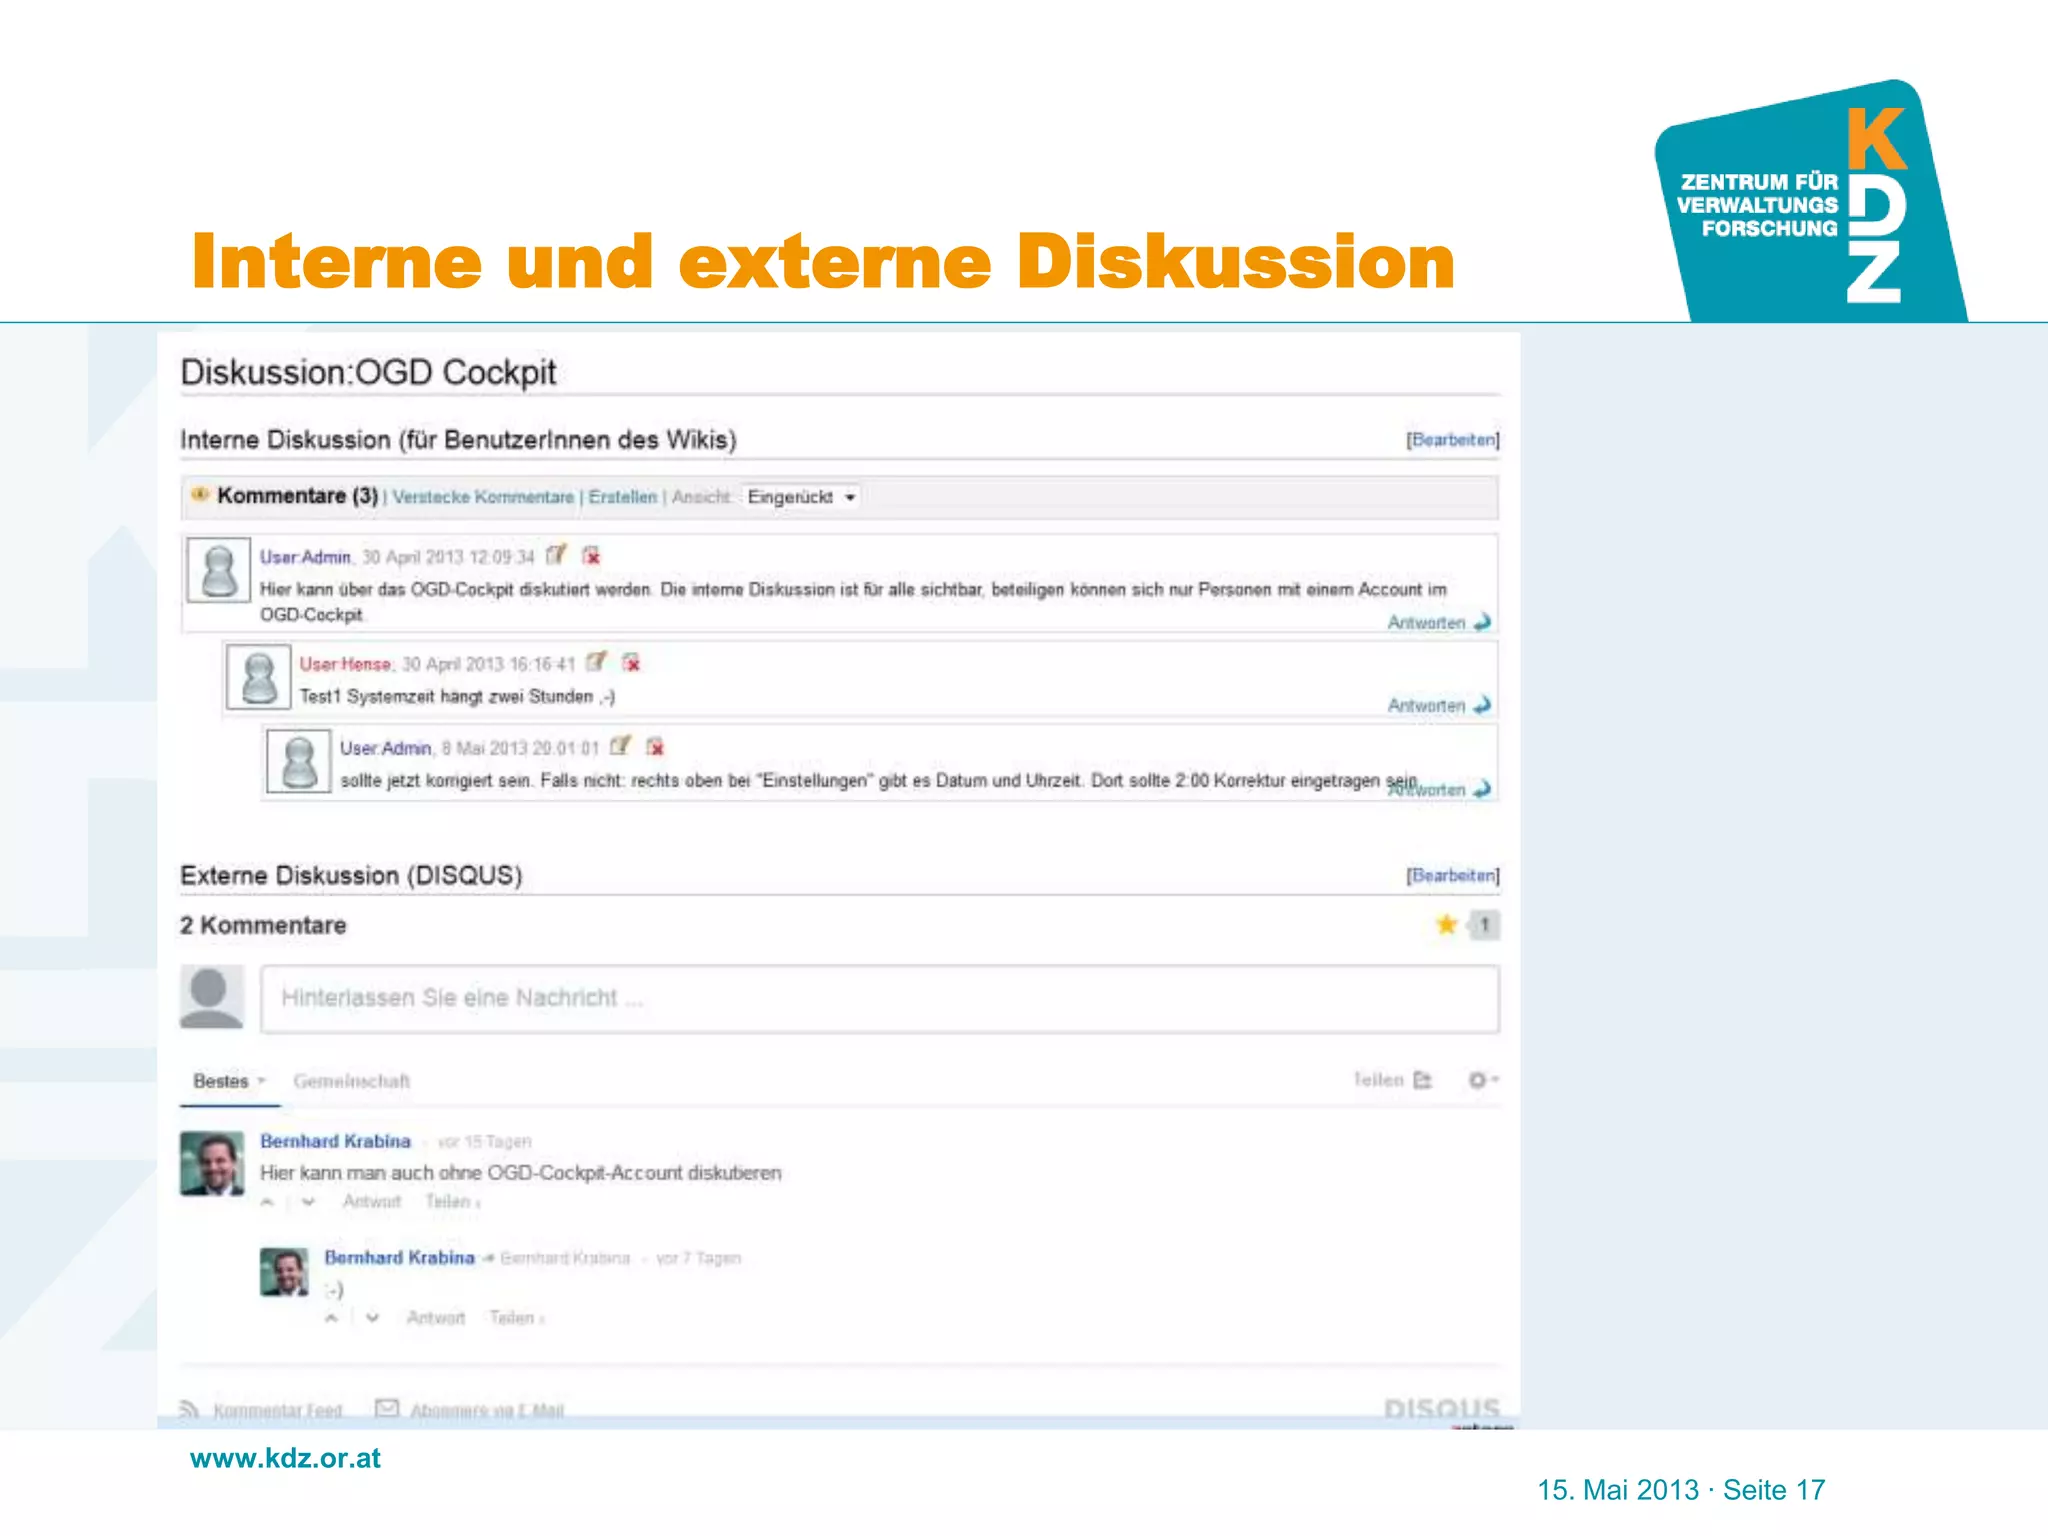Click the User:Admin avatar on first comment
This screenshot has width=2048, height=1536.
(219, 570)
